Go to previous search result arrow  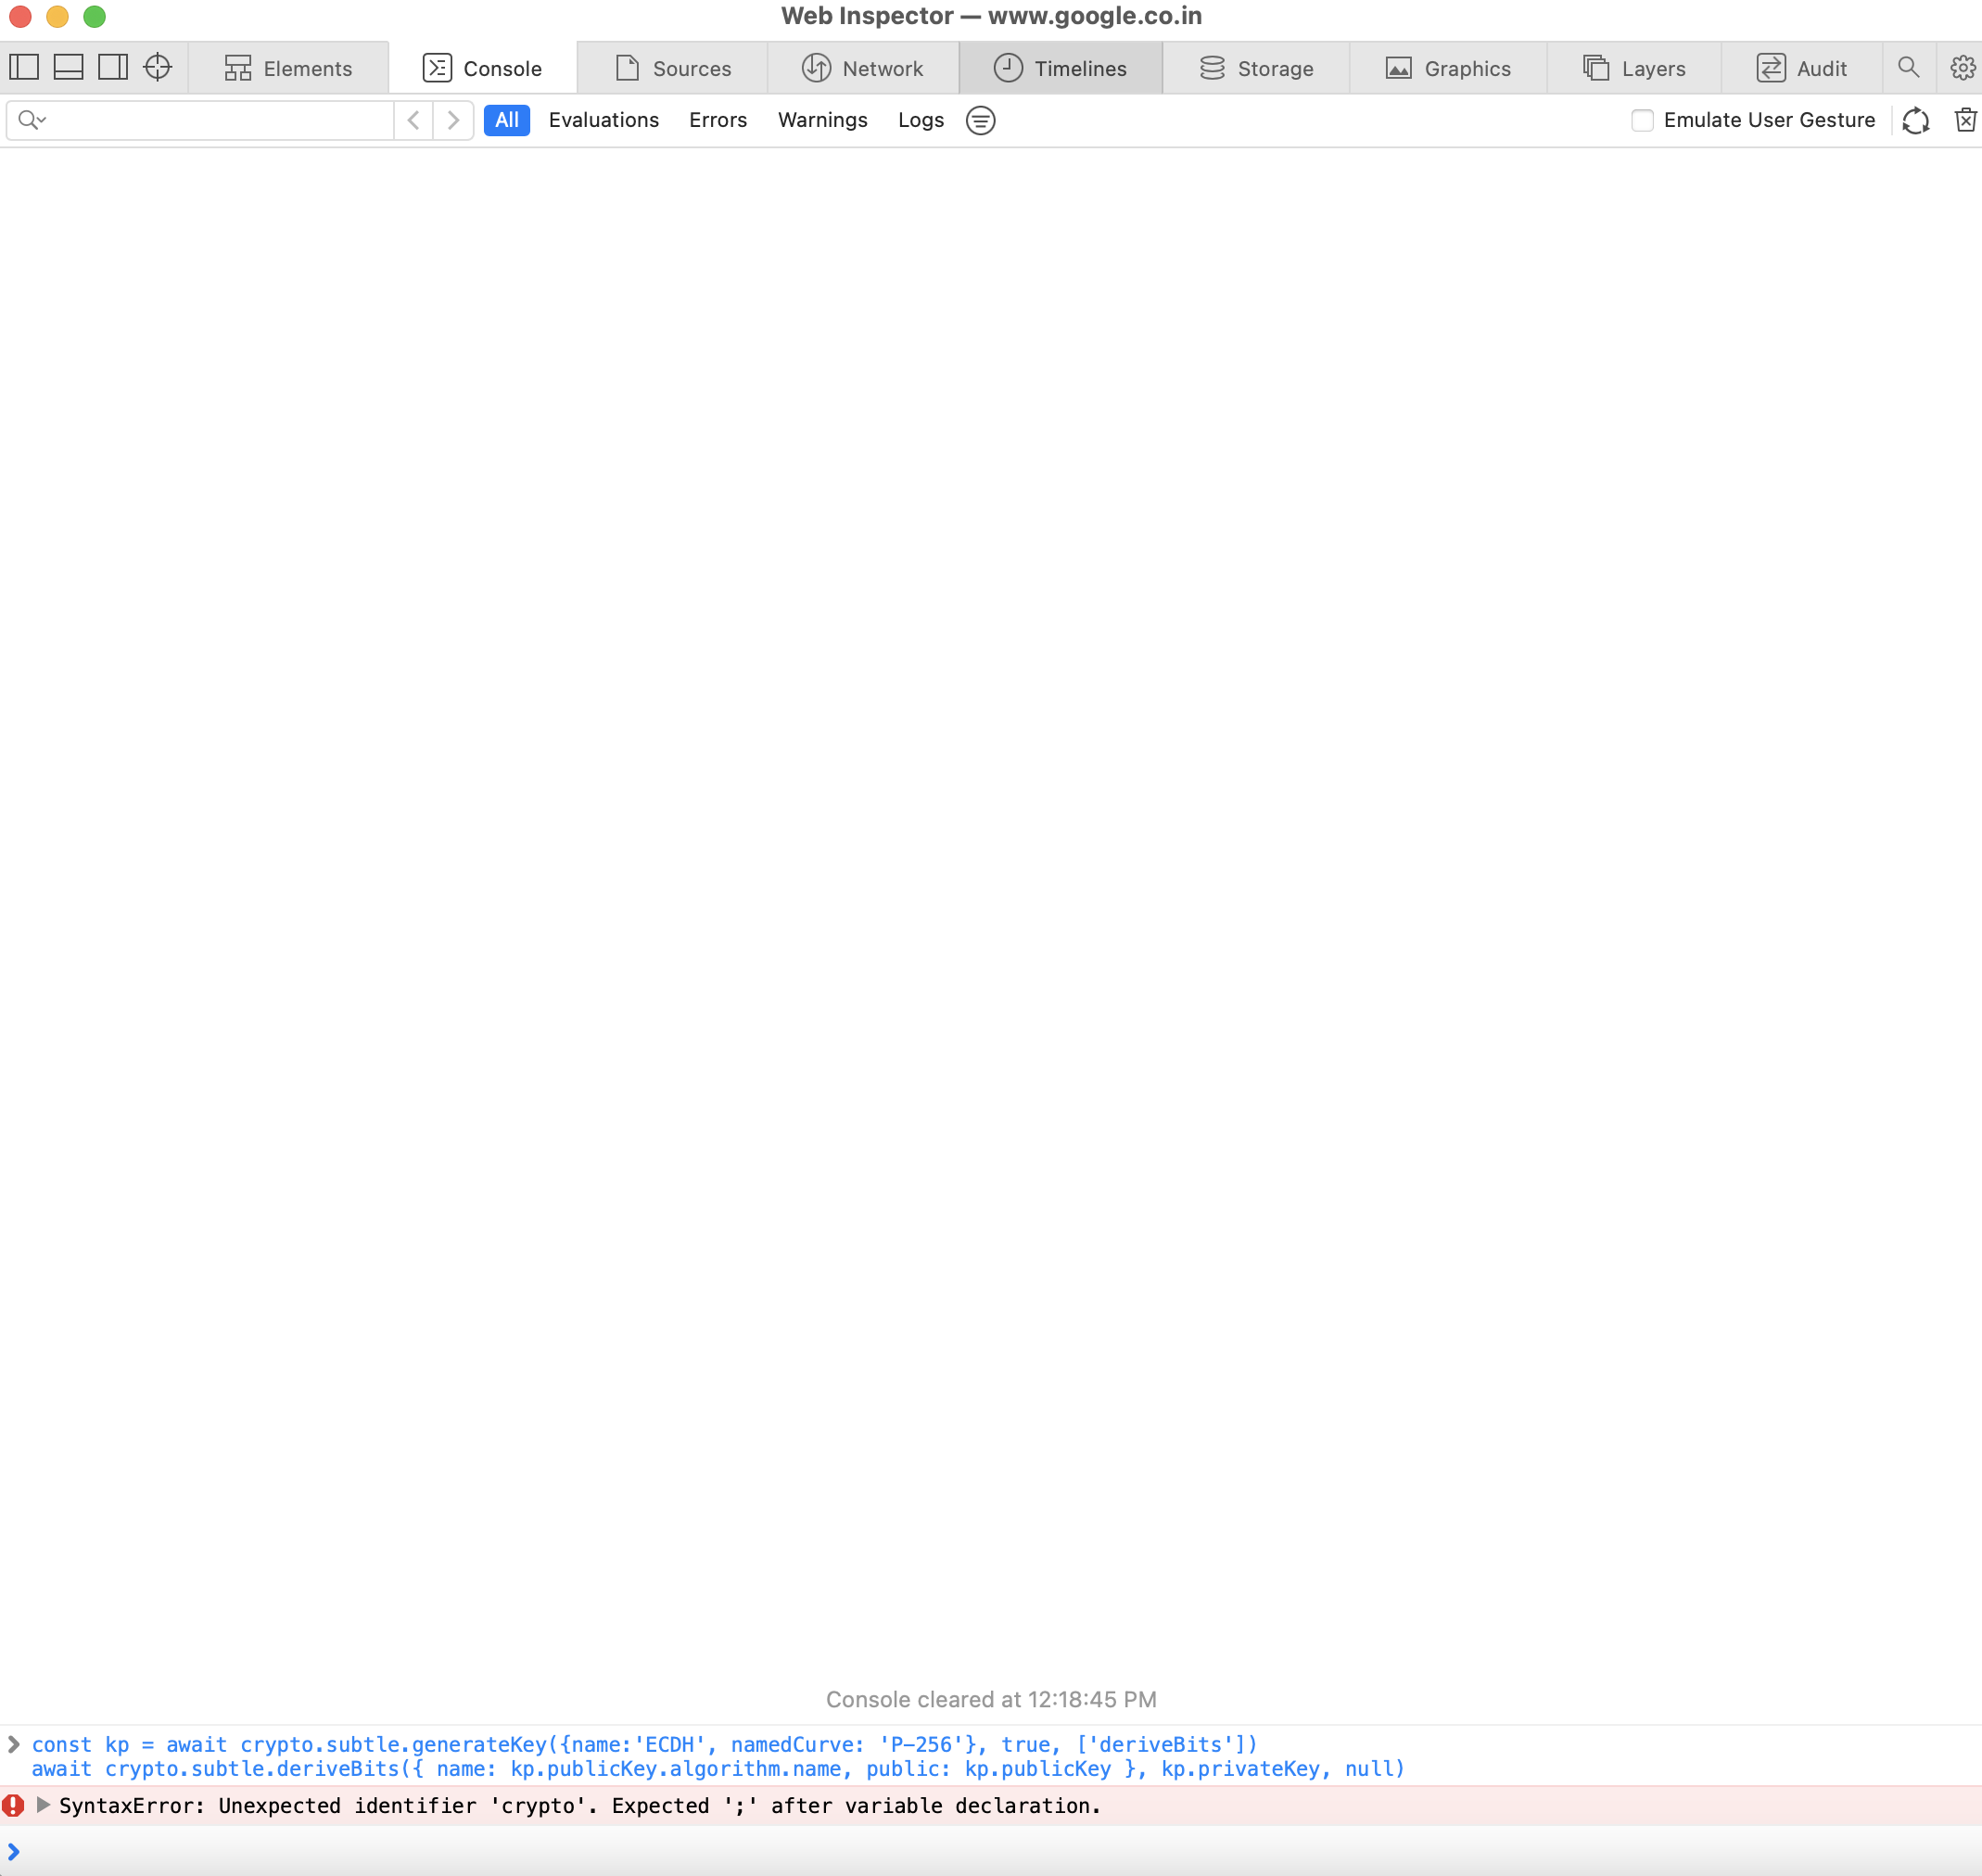[413, 120]
